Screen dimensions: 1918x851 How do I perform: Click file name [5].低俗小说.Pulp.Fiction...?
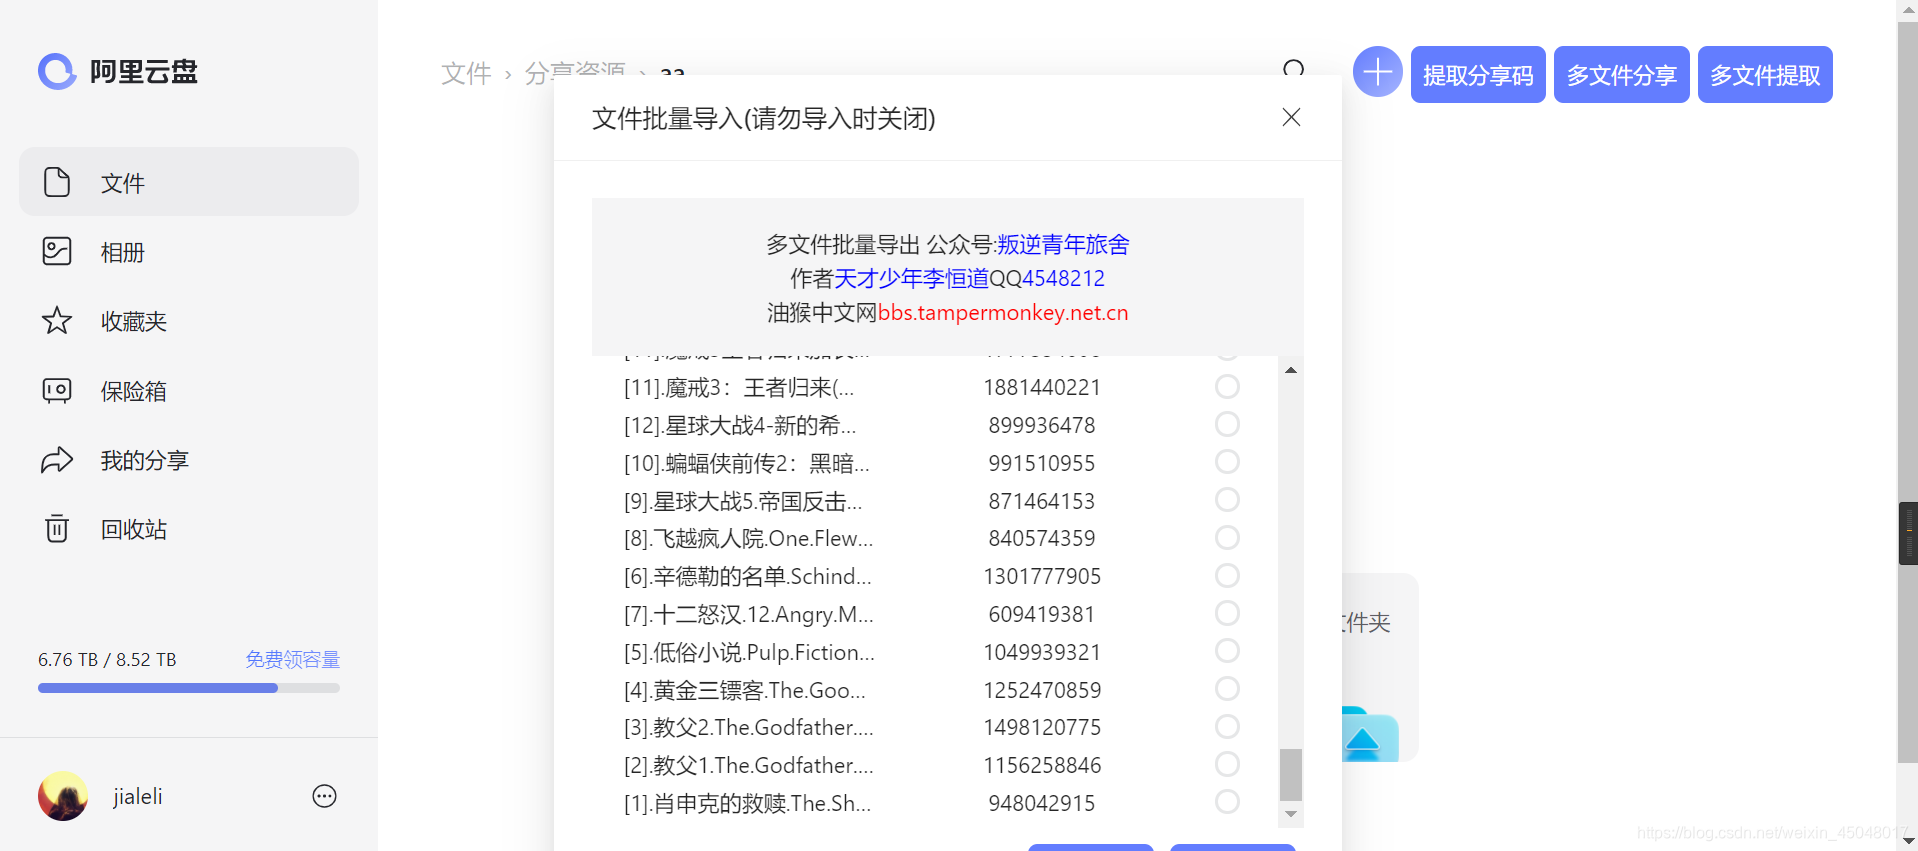tap(749, 652)
